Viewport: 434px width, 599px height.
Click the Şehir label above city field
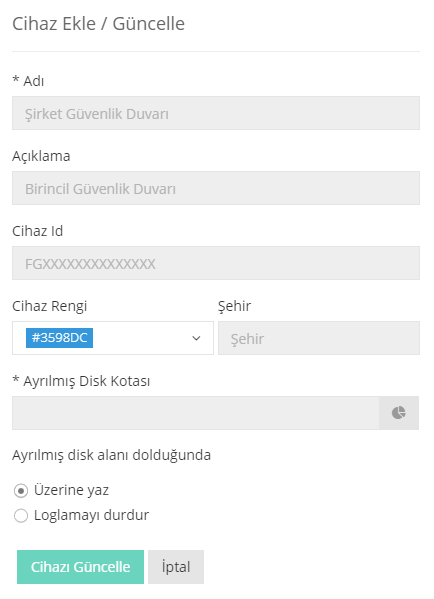pyautogui.click(x=235, y=306)
